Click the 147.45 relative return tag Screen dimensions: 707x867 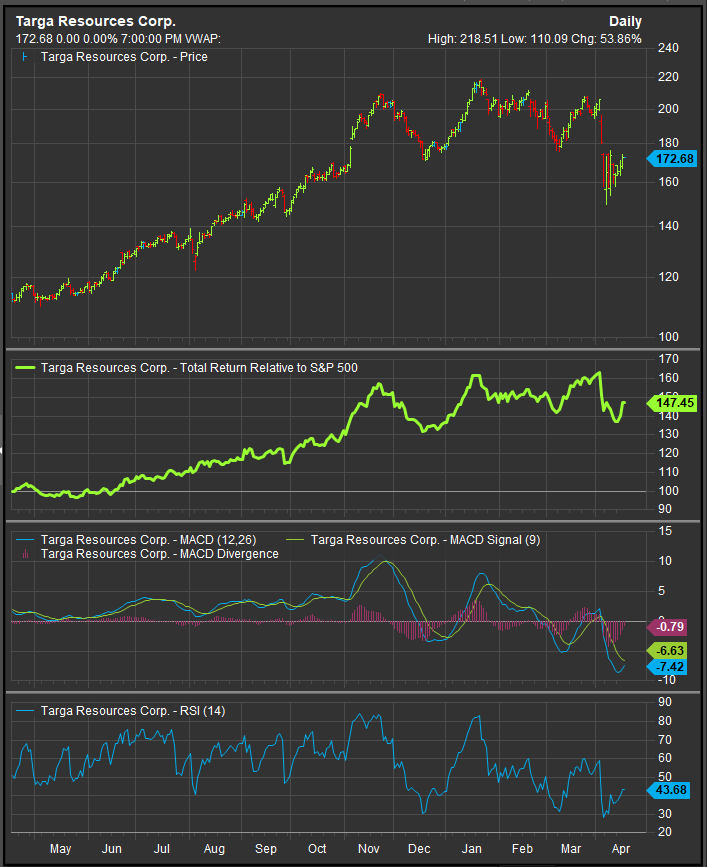click(672, 403)
